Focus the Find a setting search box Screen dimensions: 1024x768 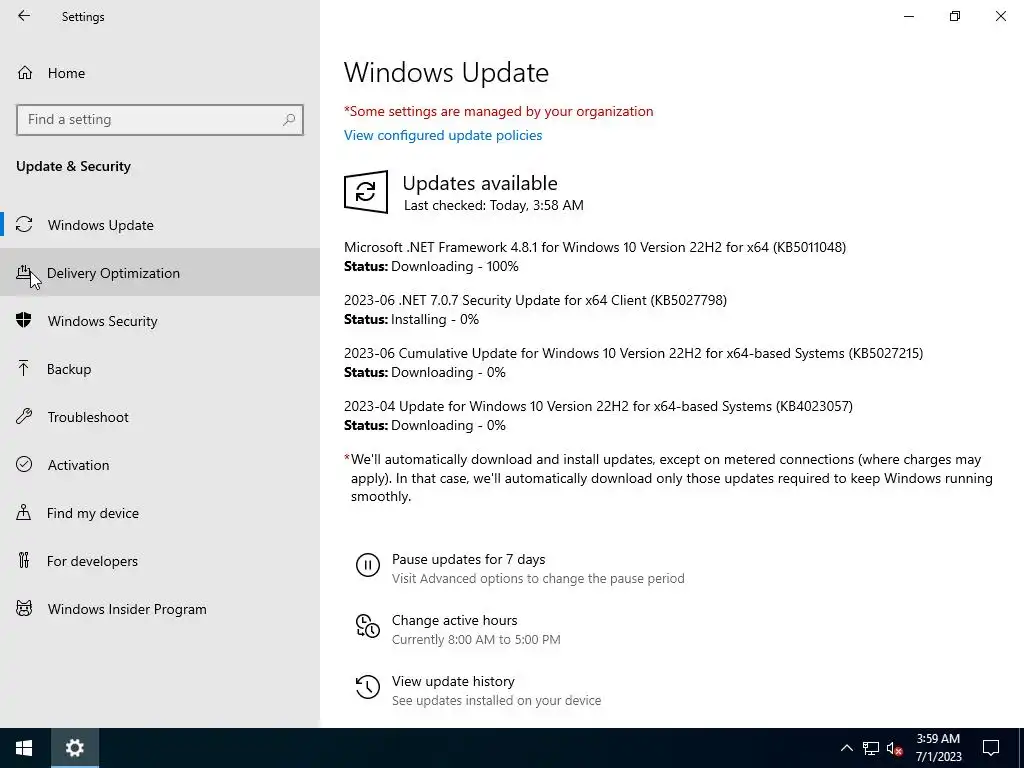[160, 120]
